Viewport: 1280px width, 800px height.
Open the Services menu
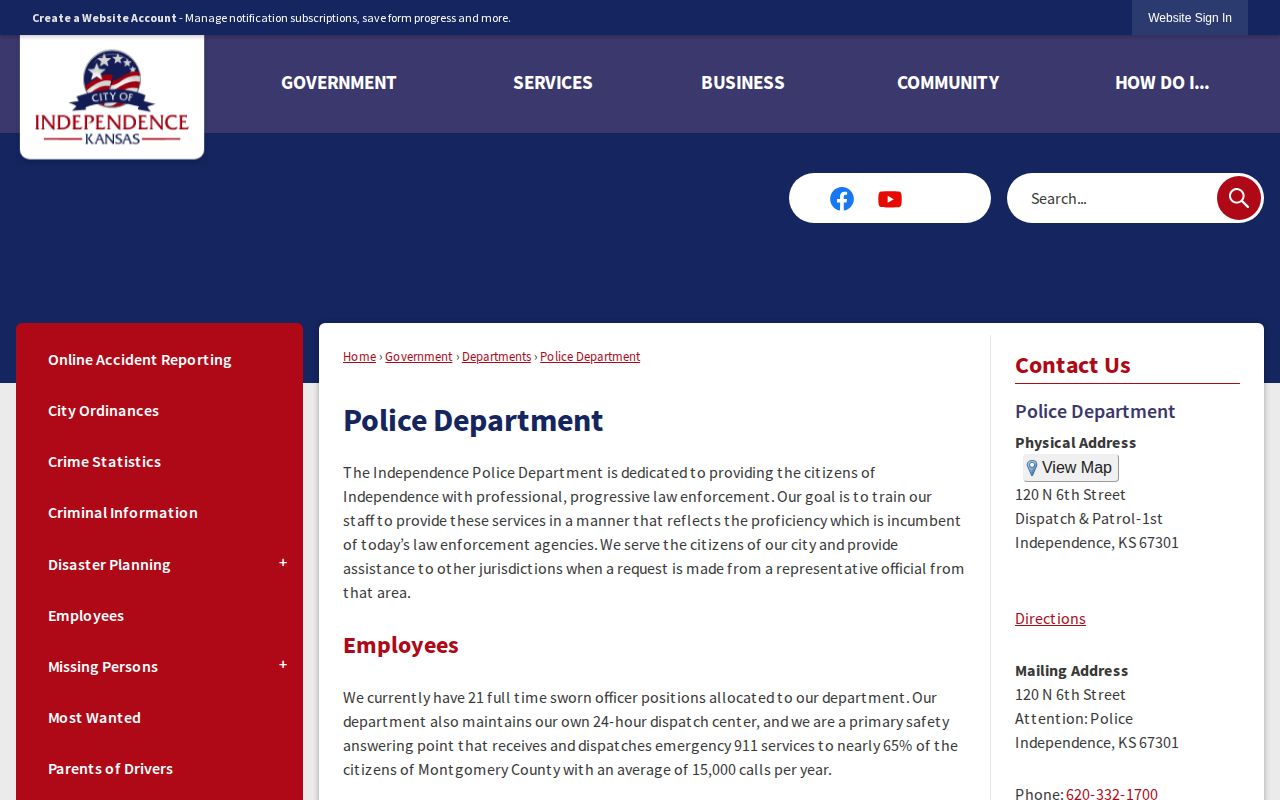pyautogui.click(x=553, y=83)
